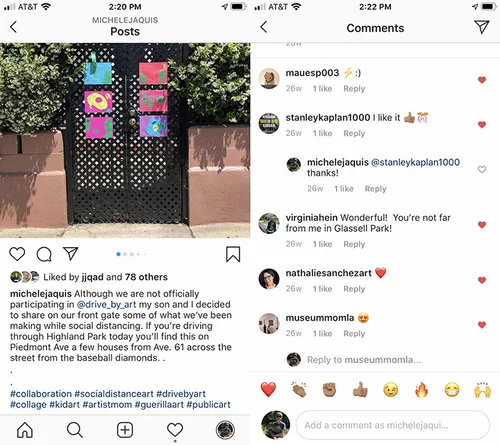Create new post with plus icon
This screenshot has height=445, width=500.
pos(125,430)
